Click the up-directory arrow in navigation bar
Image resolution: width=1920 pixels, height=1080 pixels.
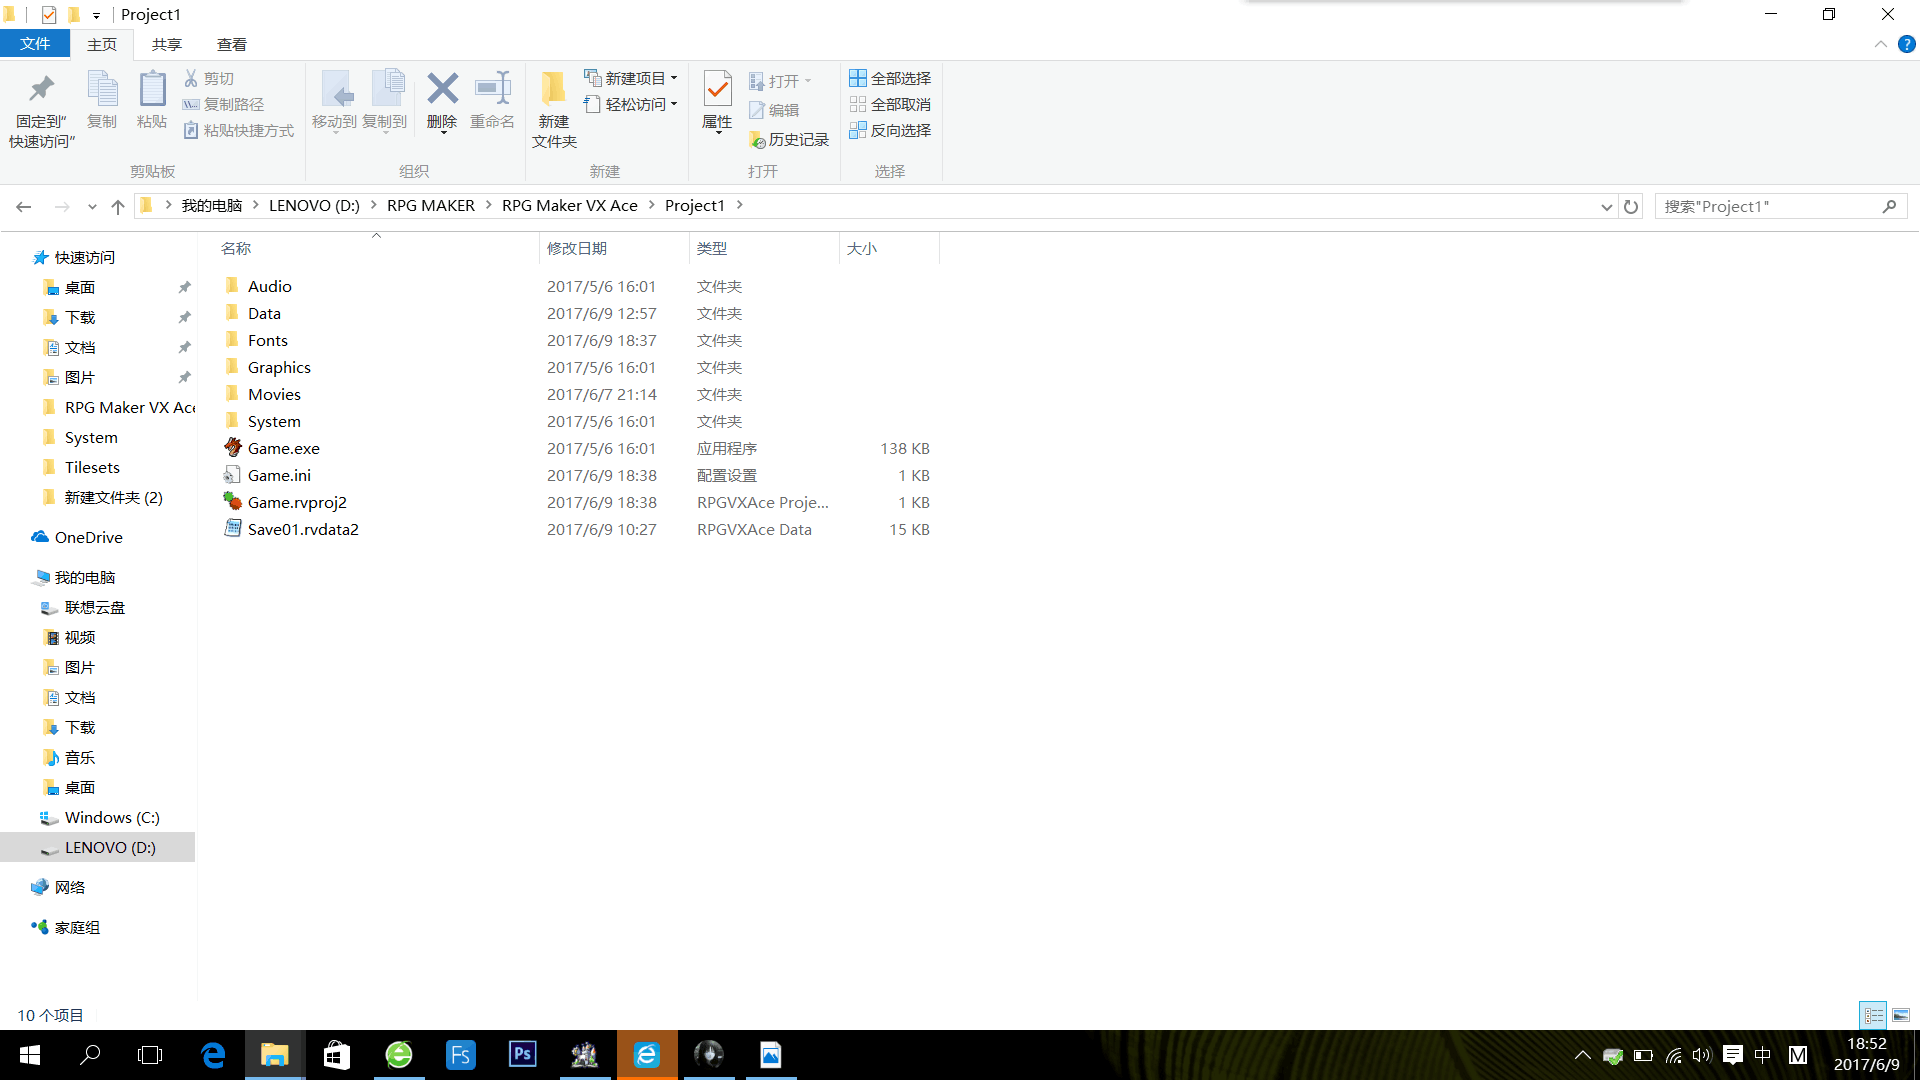pyautogui.click(x=118, y=206)
